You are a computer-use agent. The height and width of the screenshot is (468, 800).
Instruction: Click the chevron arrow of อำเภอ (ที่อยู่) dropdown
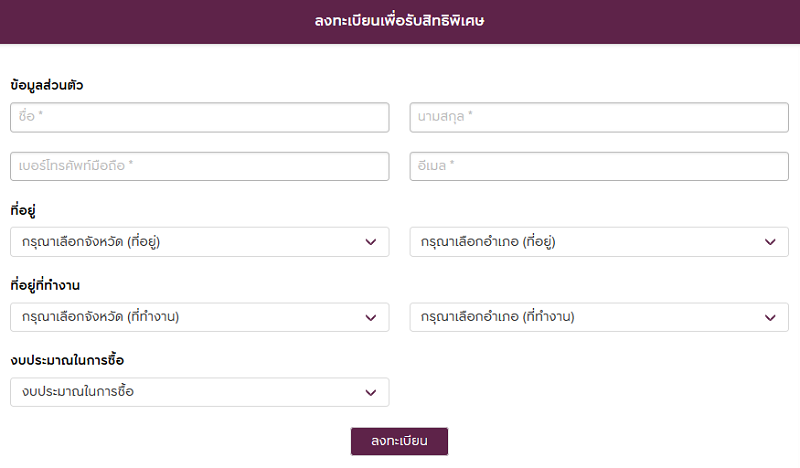coord(770,242)
